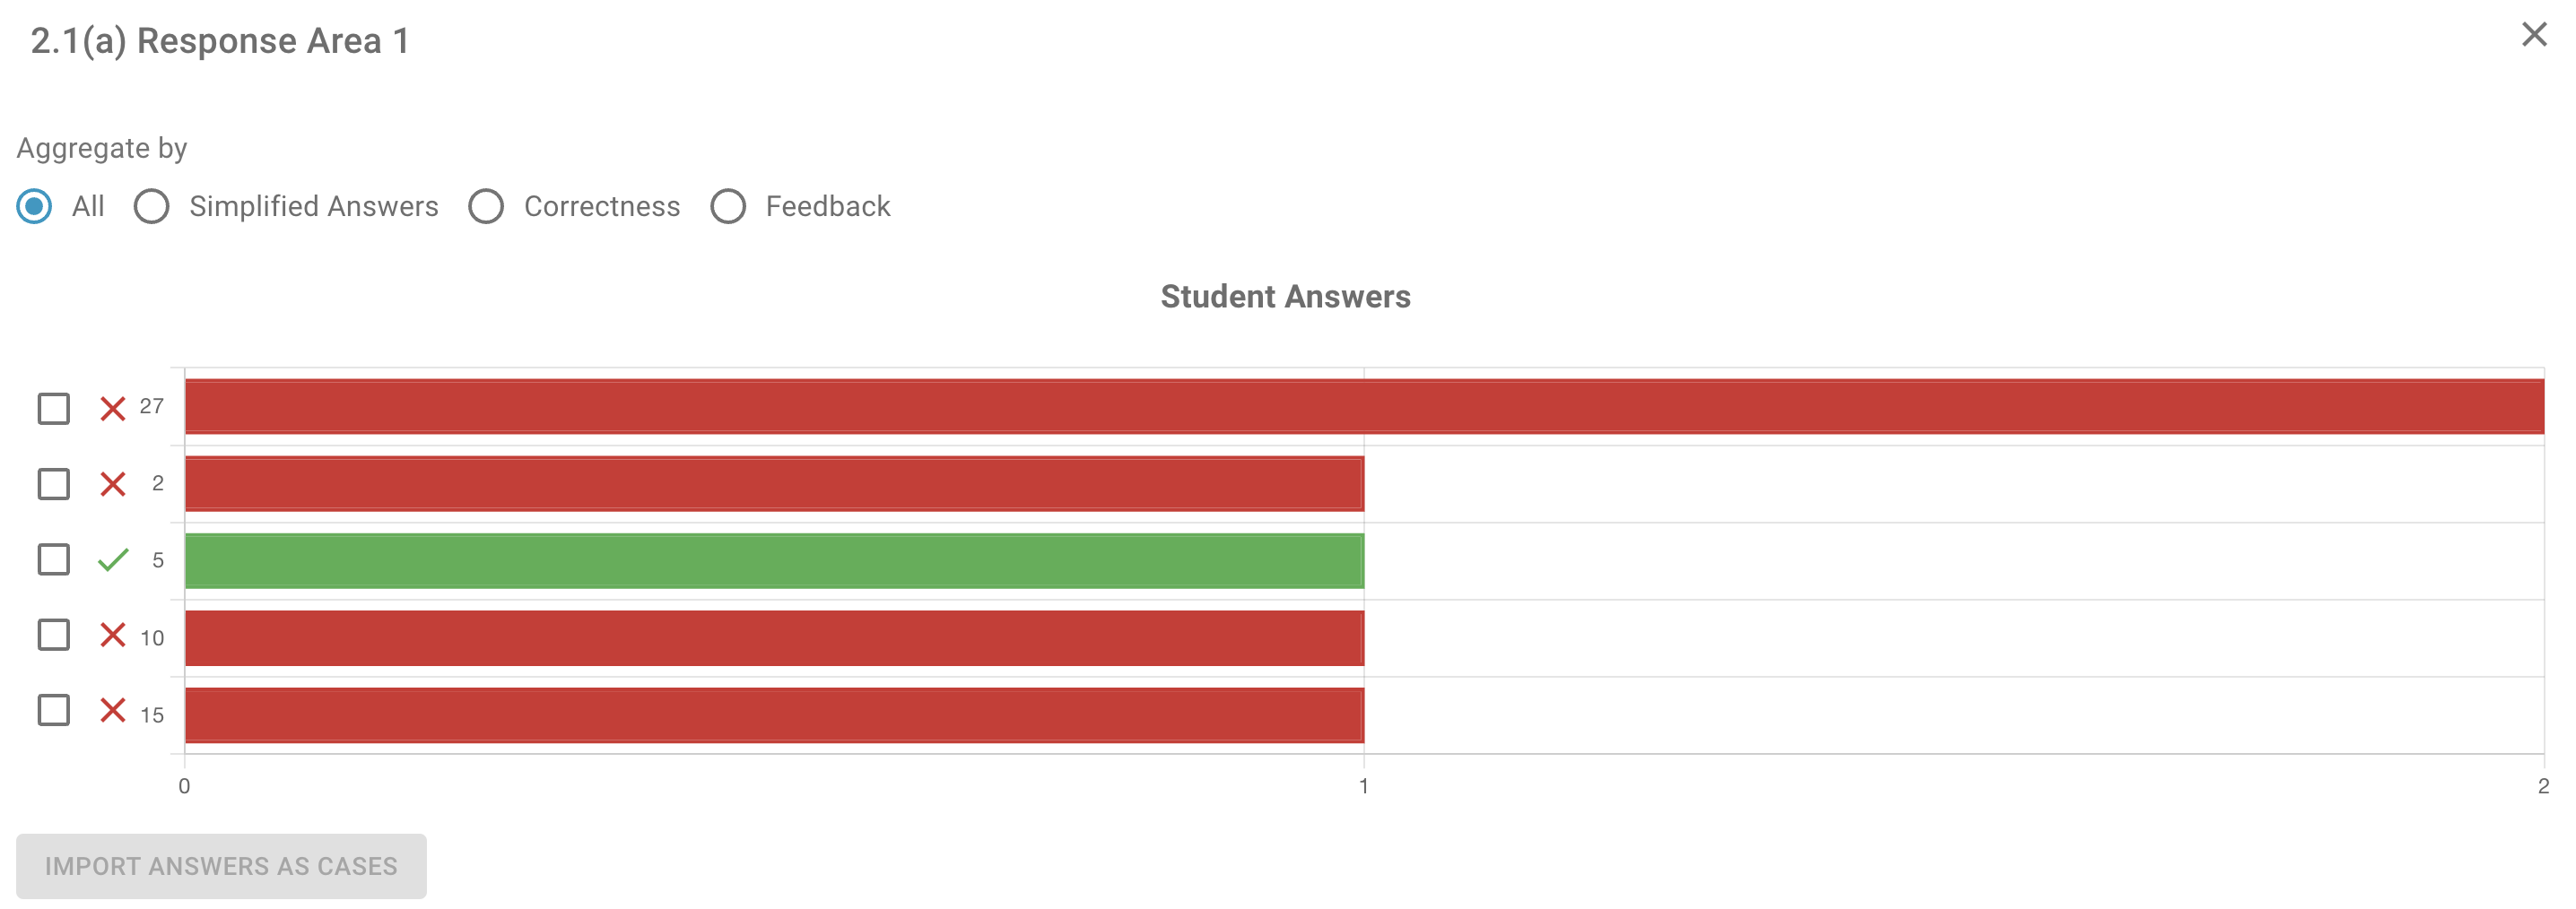Viewport: 2576px width, 909px height.
Task: Click the Student Answers chart title
Action: point(1285,297)
